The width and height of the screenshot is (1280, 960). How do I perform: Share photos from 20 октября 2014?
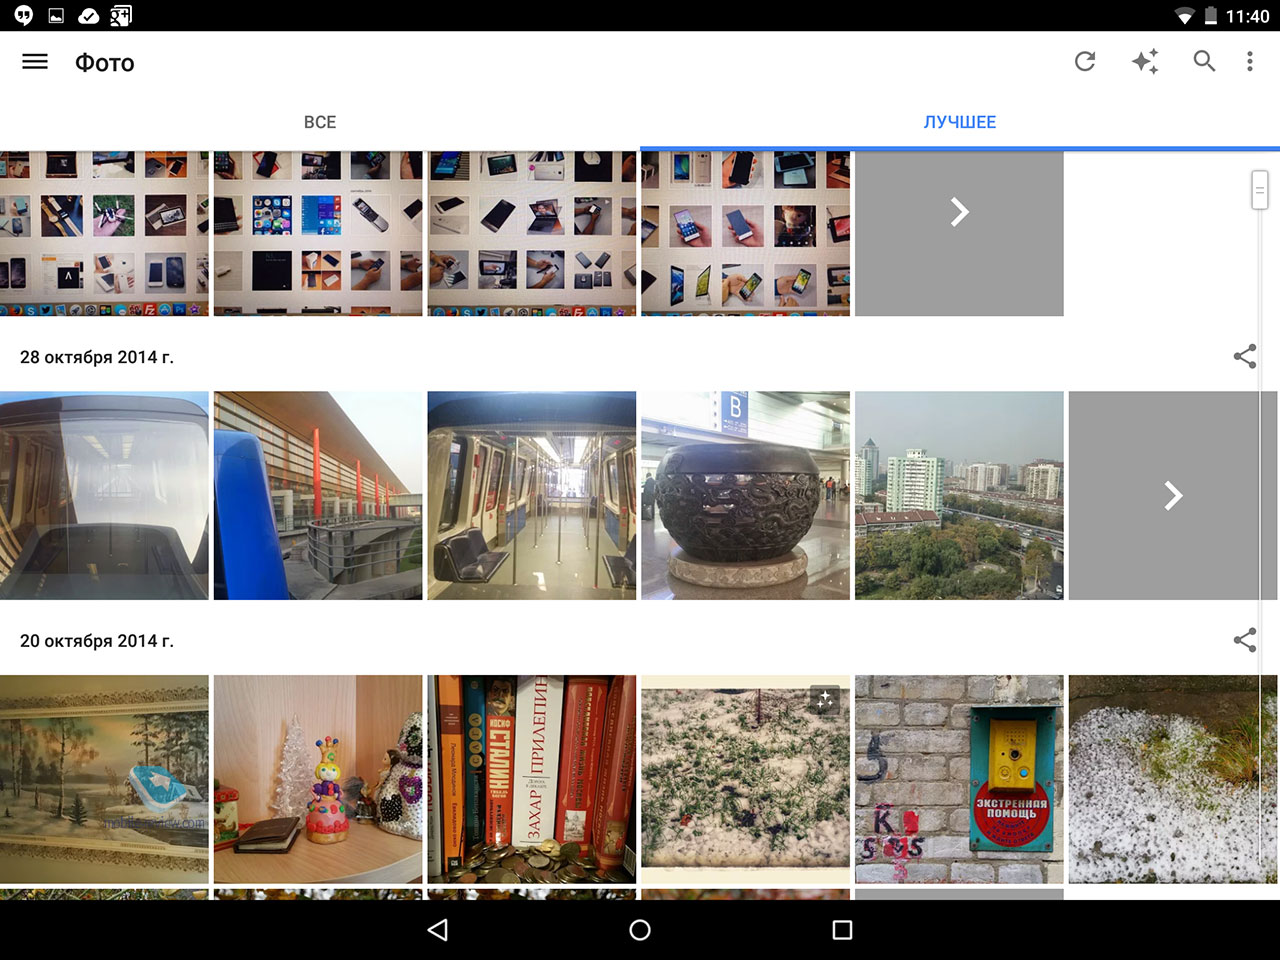click(x=1245, y=640)
